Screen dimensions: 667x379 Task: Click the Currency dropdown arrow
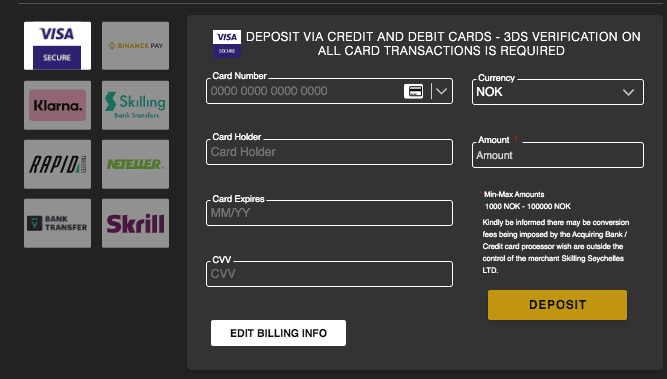pos(628,92)
